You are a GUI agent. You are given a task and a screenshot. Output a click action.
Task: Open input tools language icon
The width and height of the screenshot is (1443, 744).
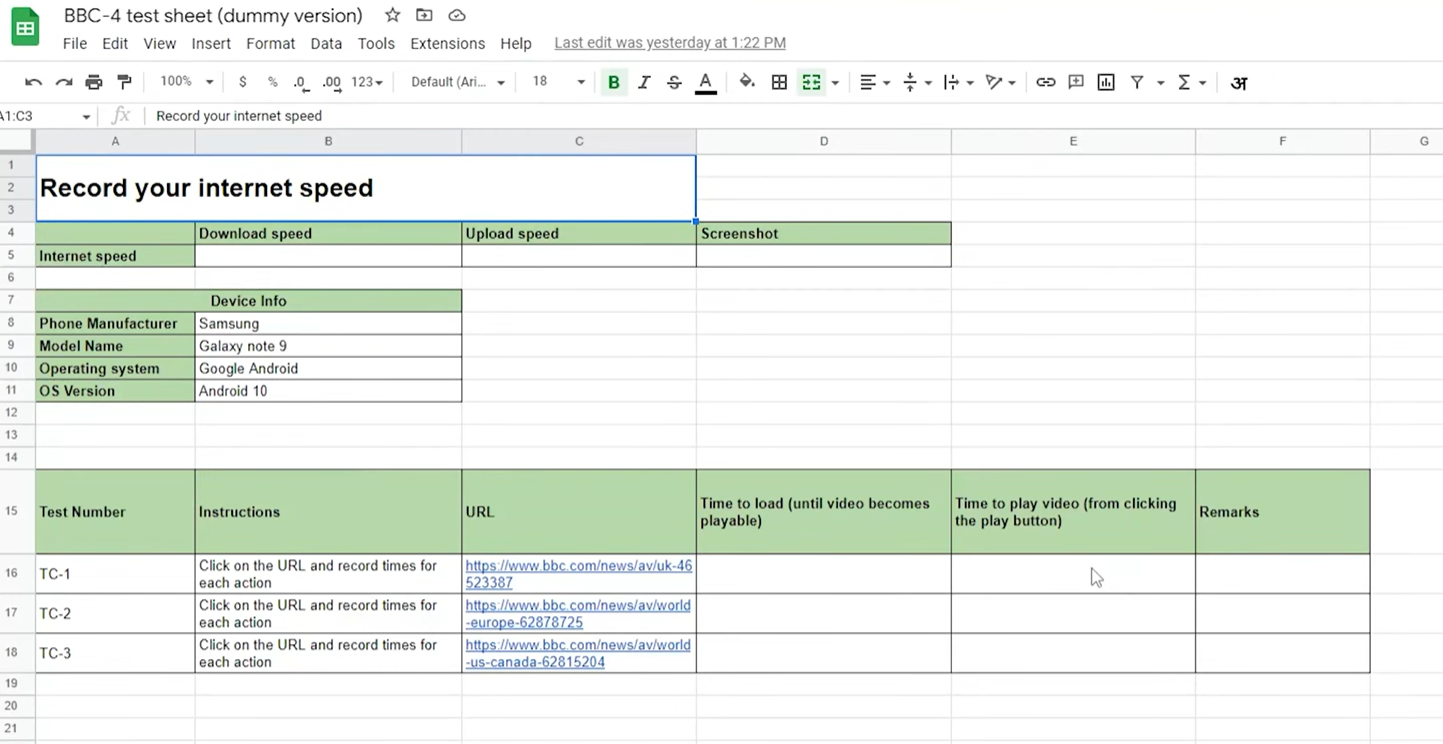1239,82
